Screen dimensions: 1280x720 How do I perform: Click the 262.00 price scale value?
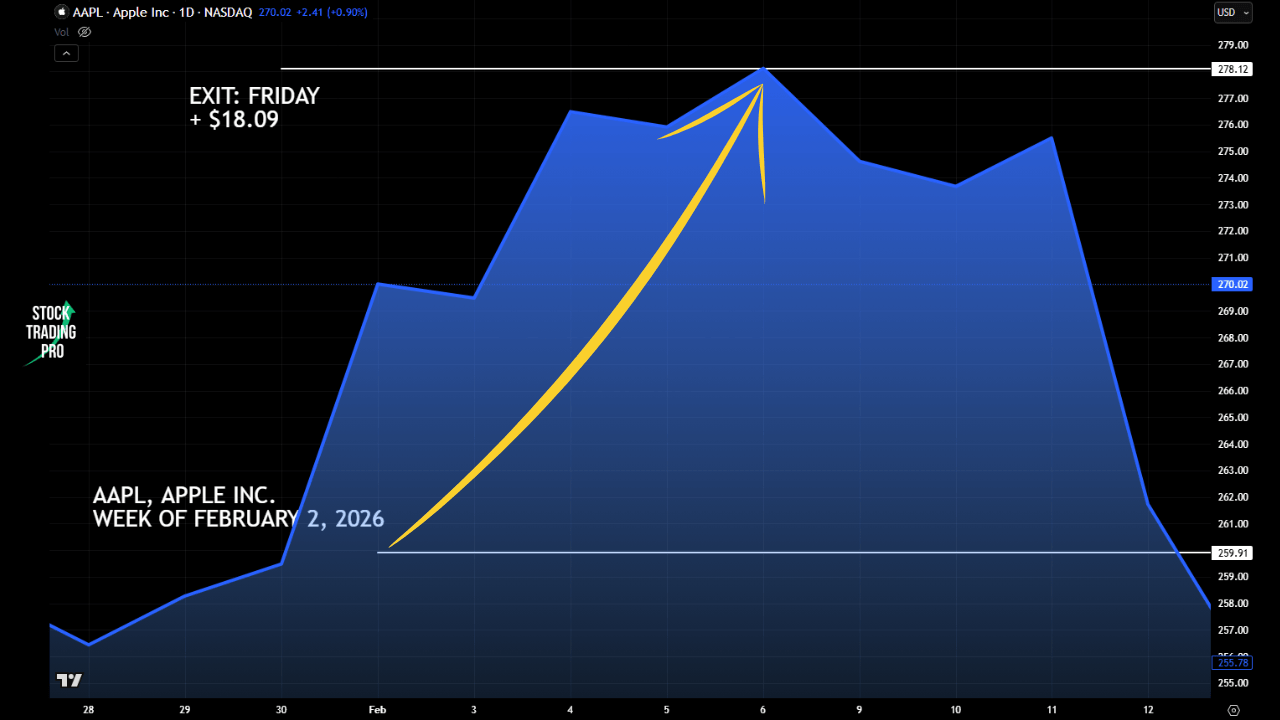[1232, 497]
